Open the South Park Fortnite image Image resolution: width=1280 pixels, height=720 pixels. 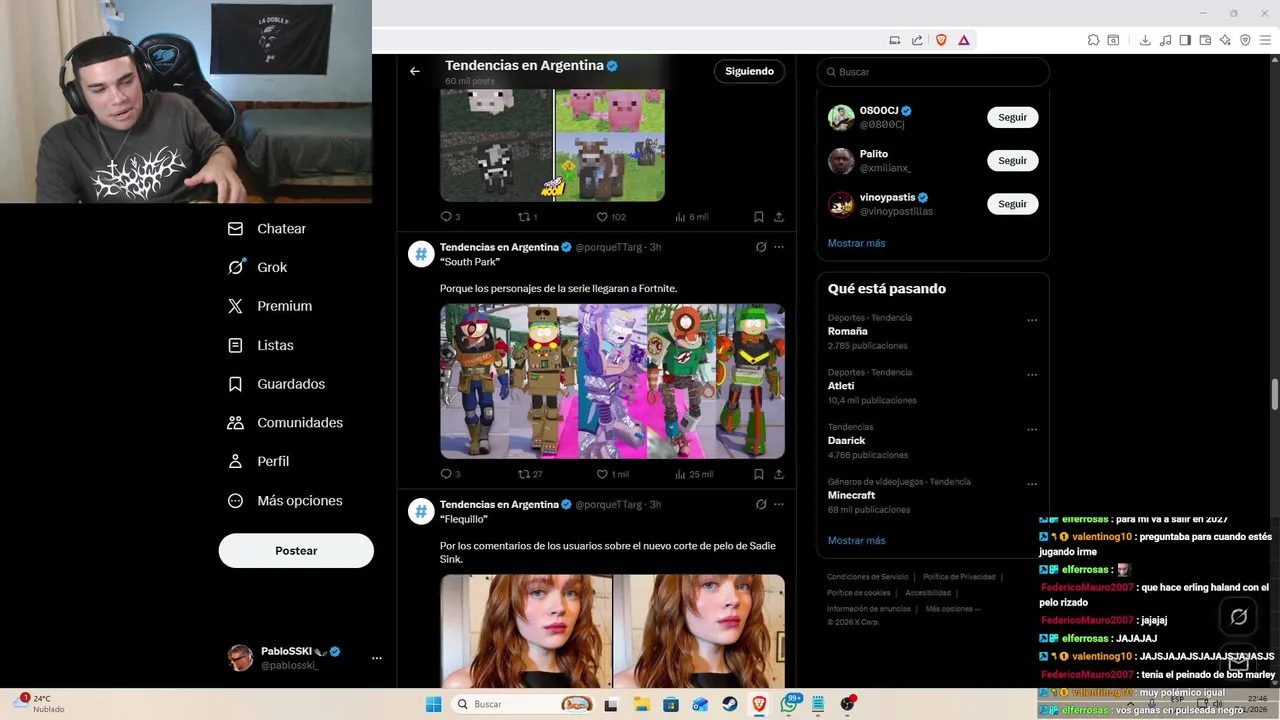[x=612, y=381]
